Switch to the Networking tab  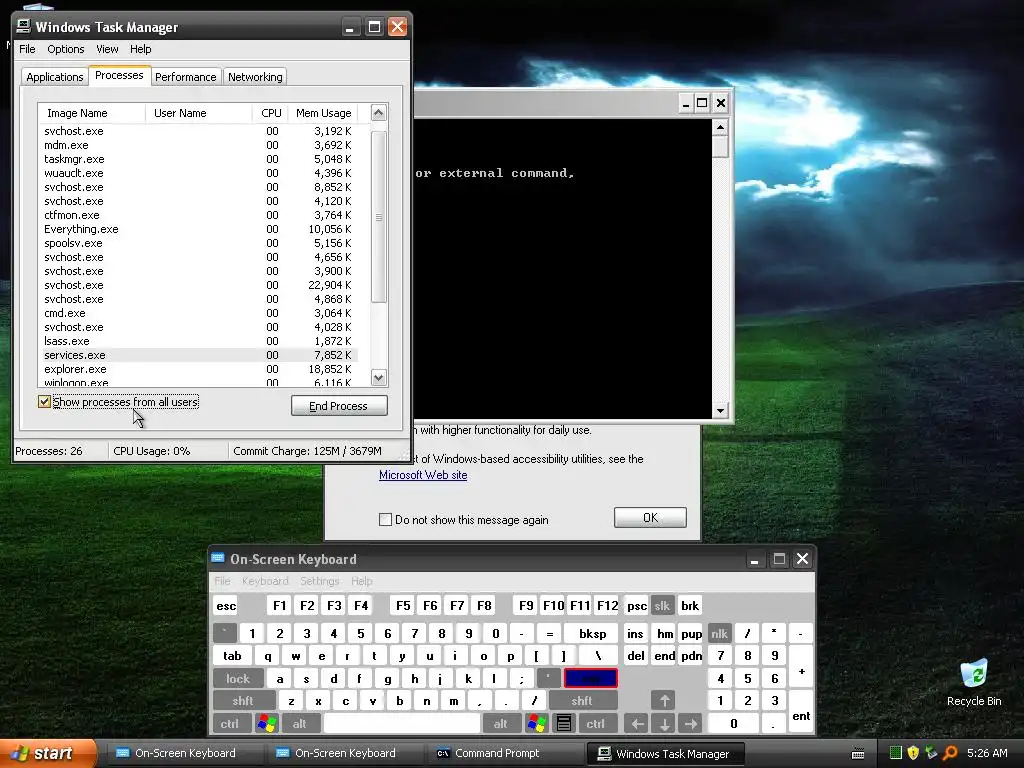tap(255, 77)
